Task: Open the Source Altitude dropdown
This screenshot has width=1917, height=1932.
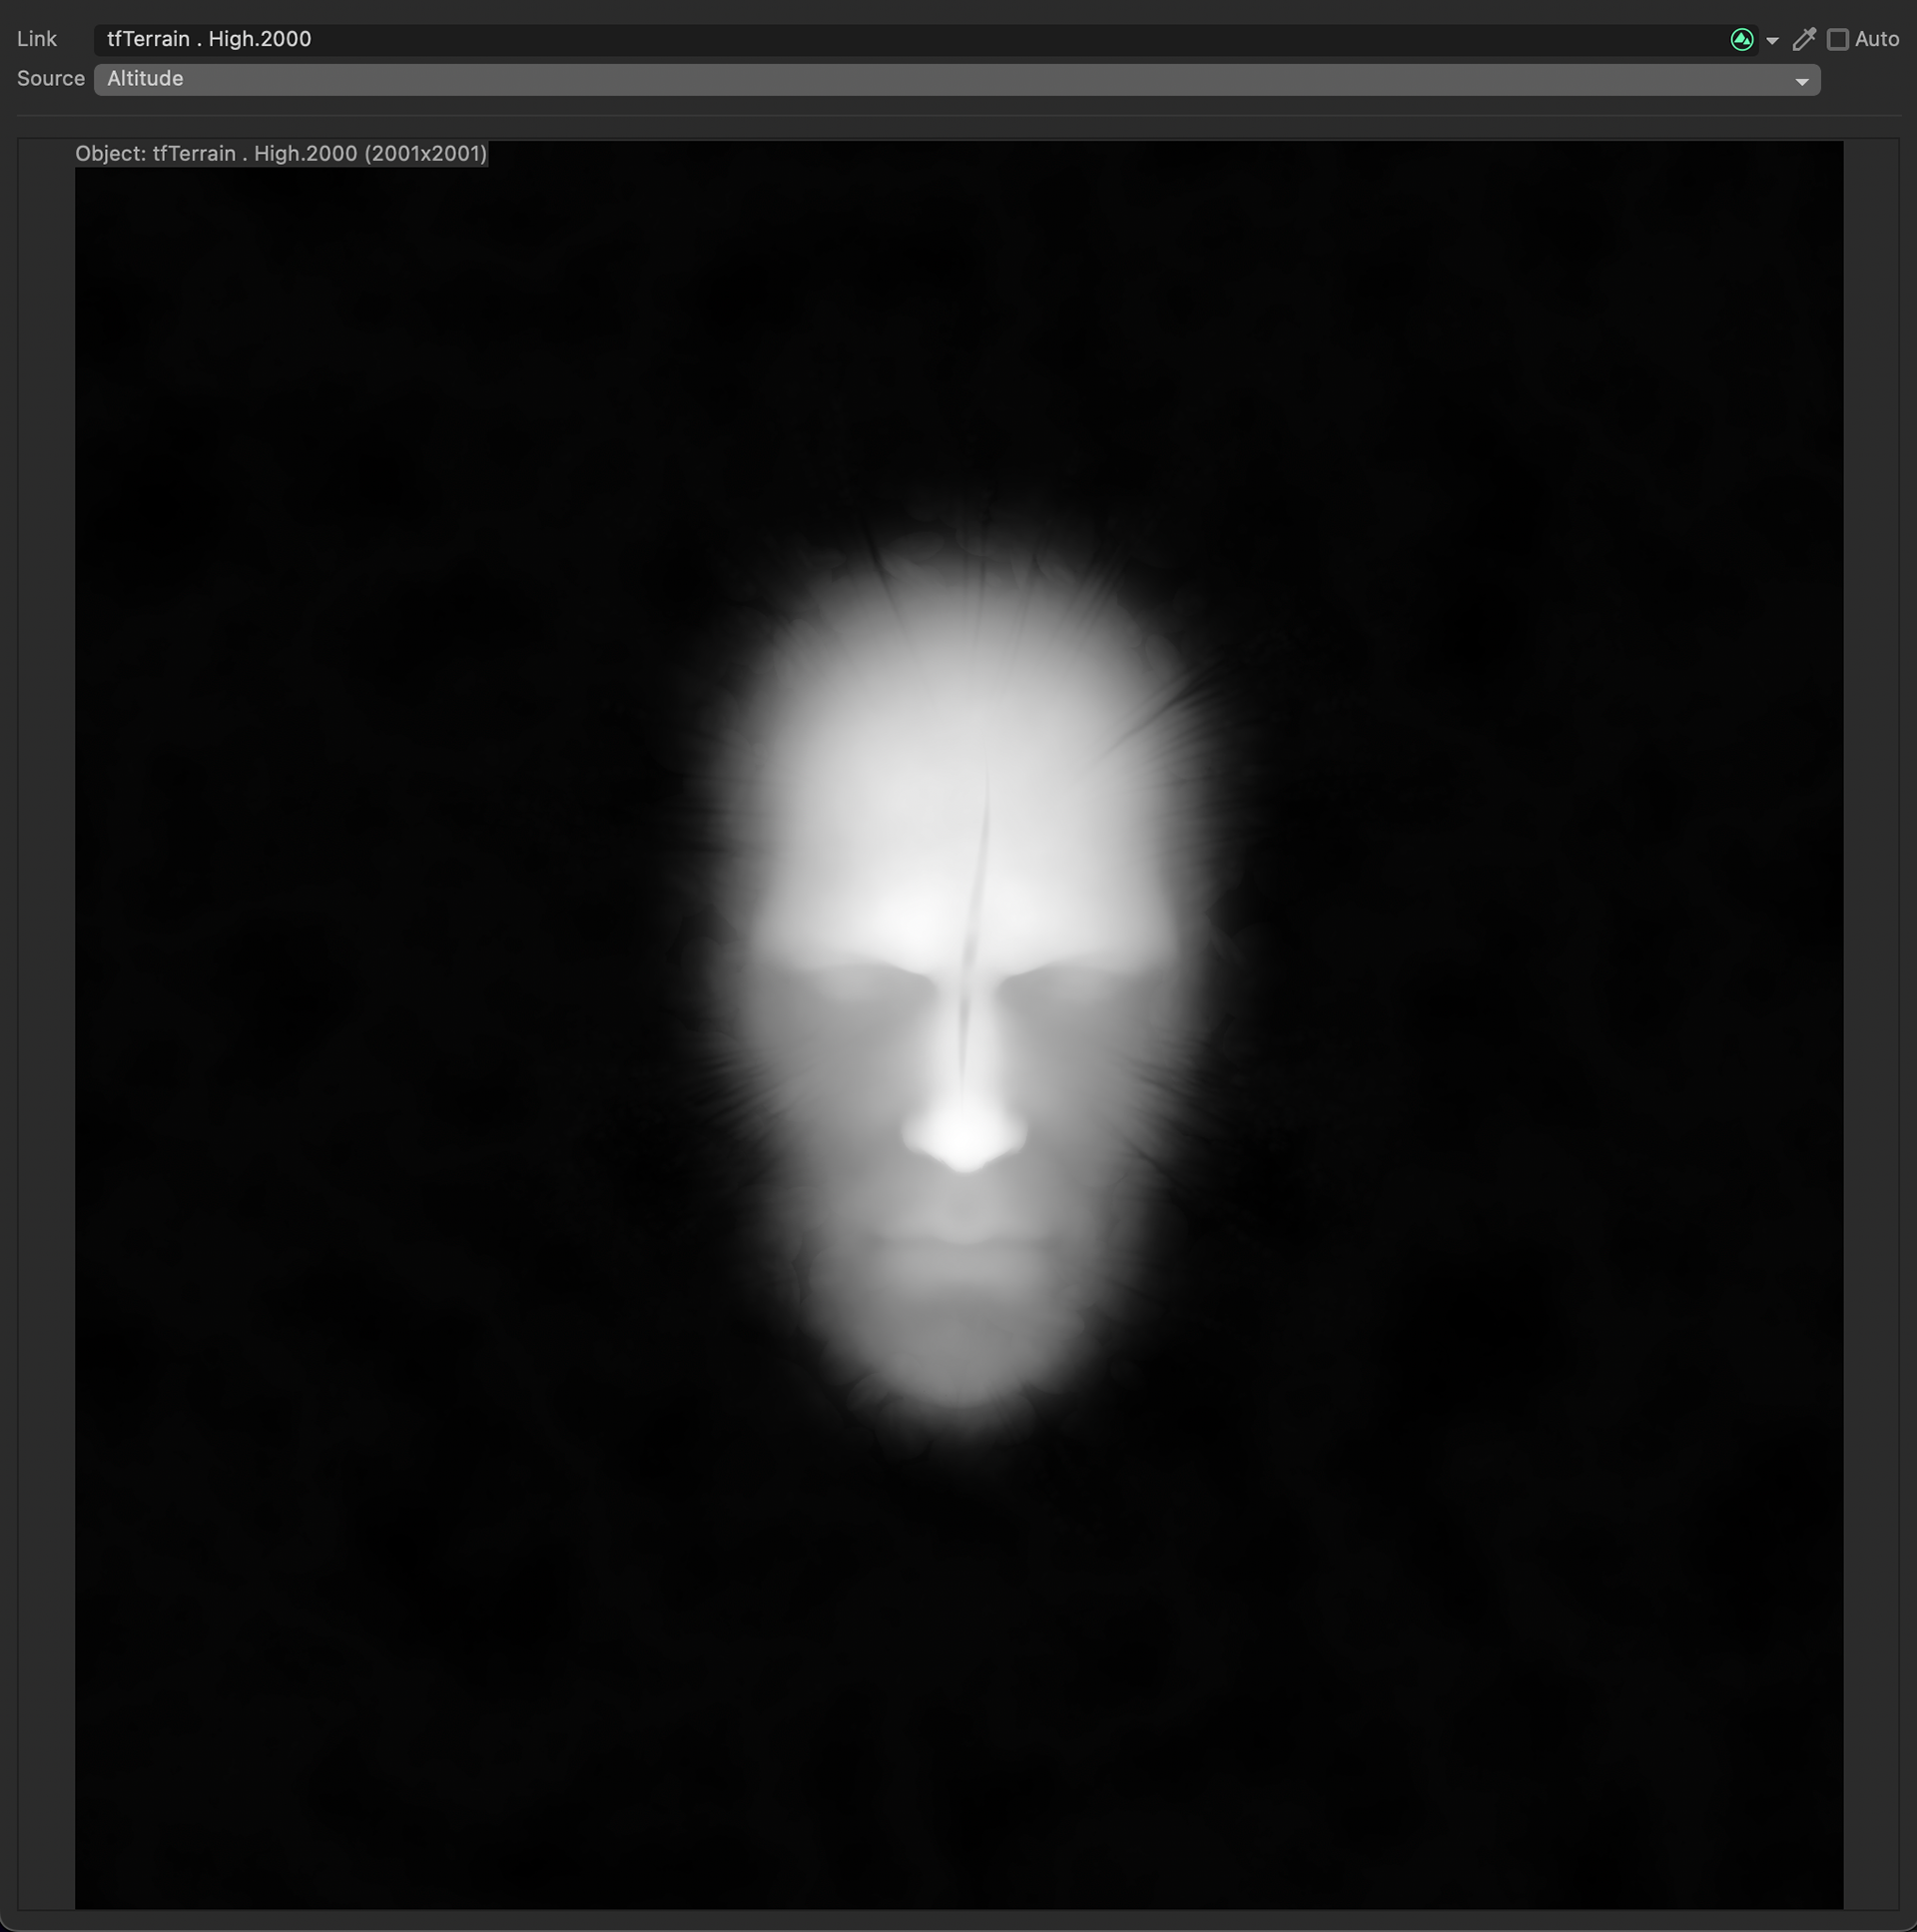Action: pyautogui.click(x=957, y=80)
